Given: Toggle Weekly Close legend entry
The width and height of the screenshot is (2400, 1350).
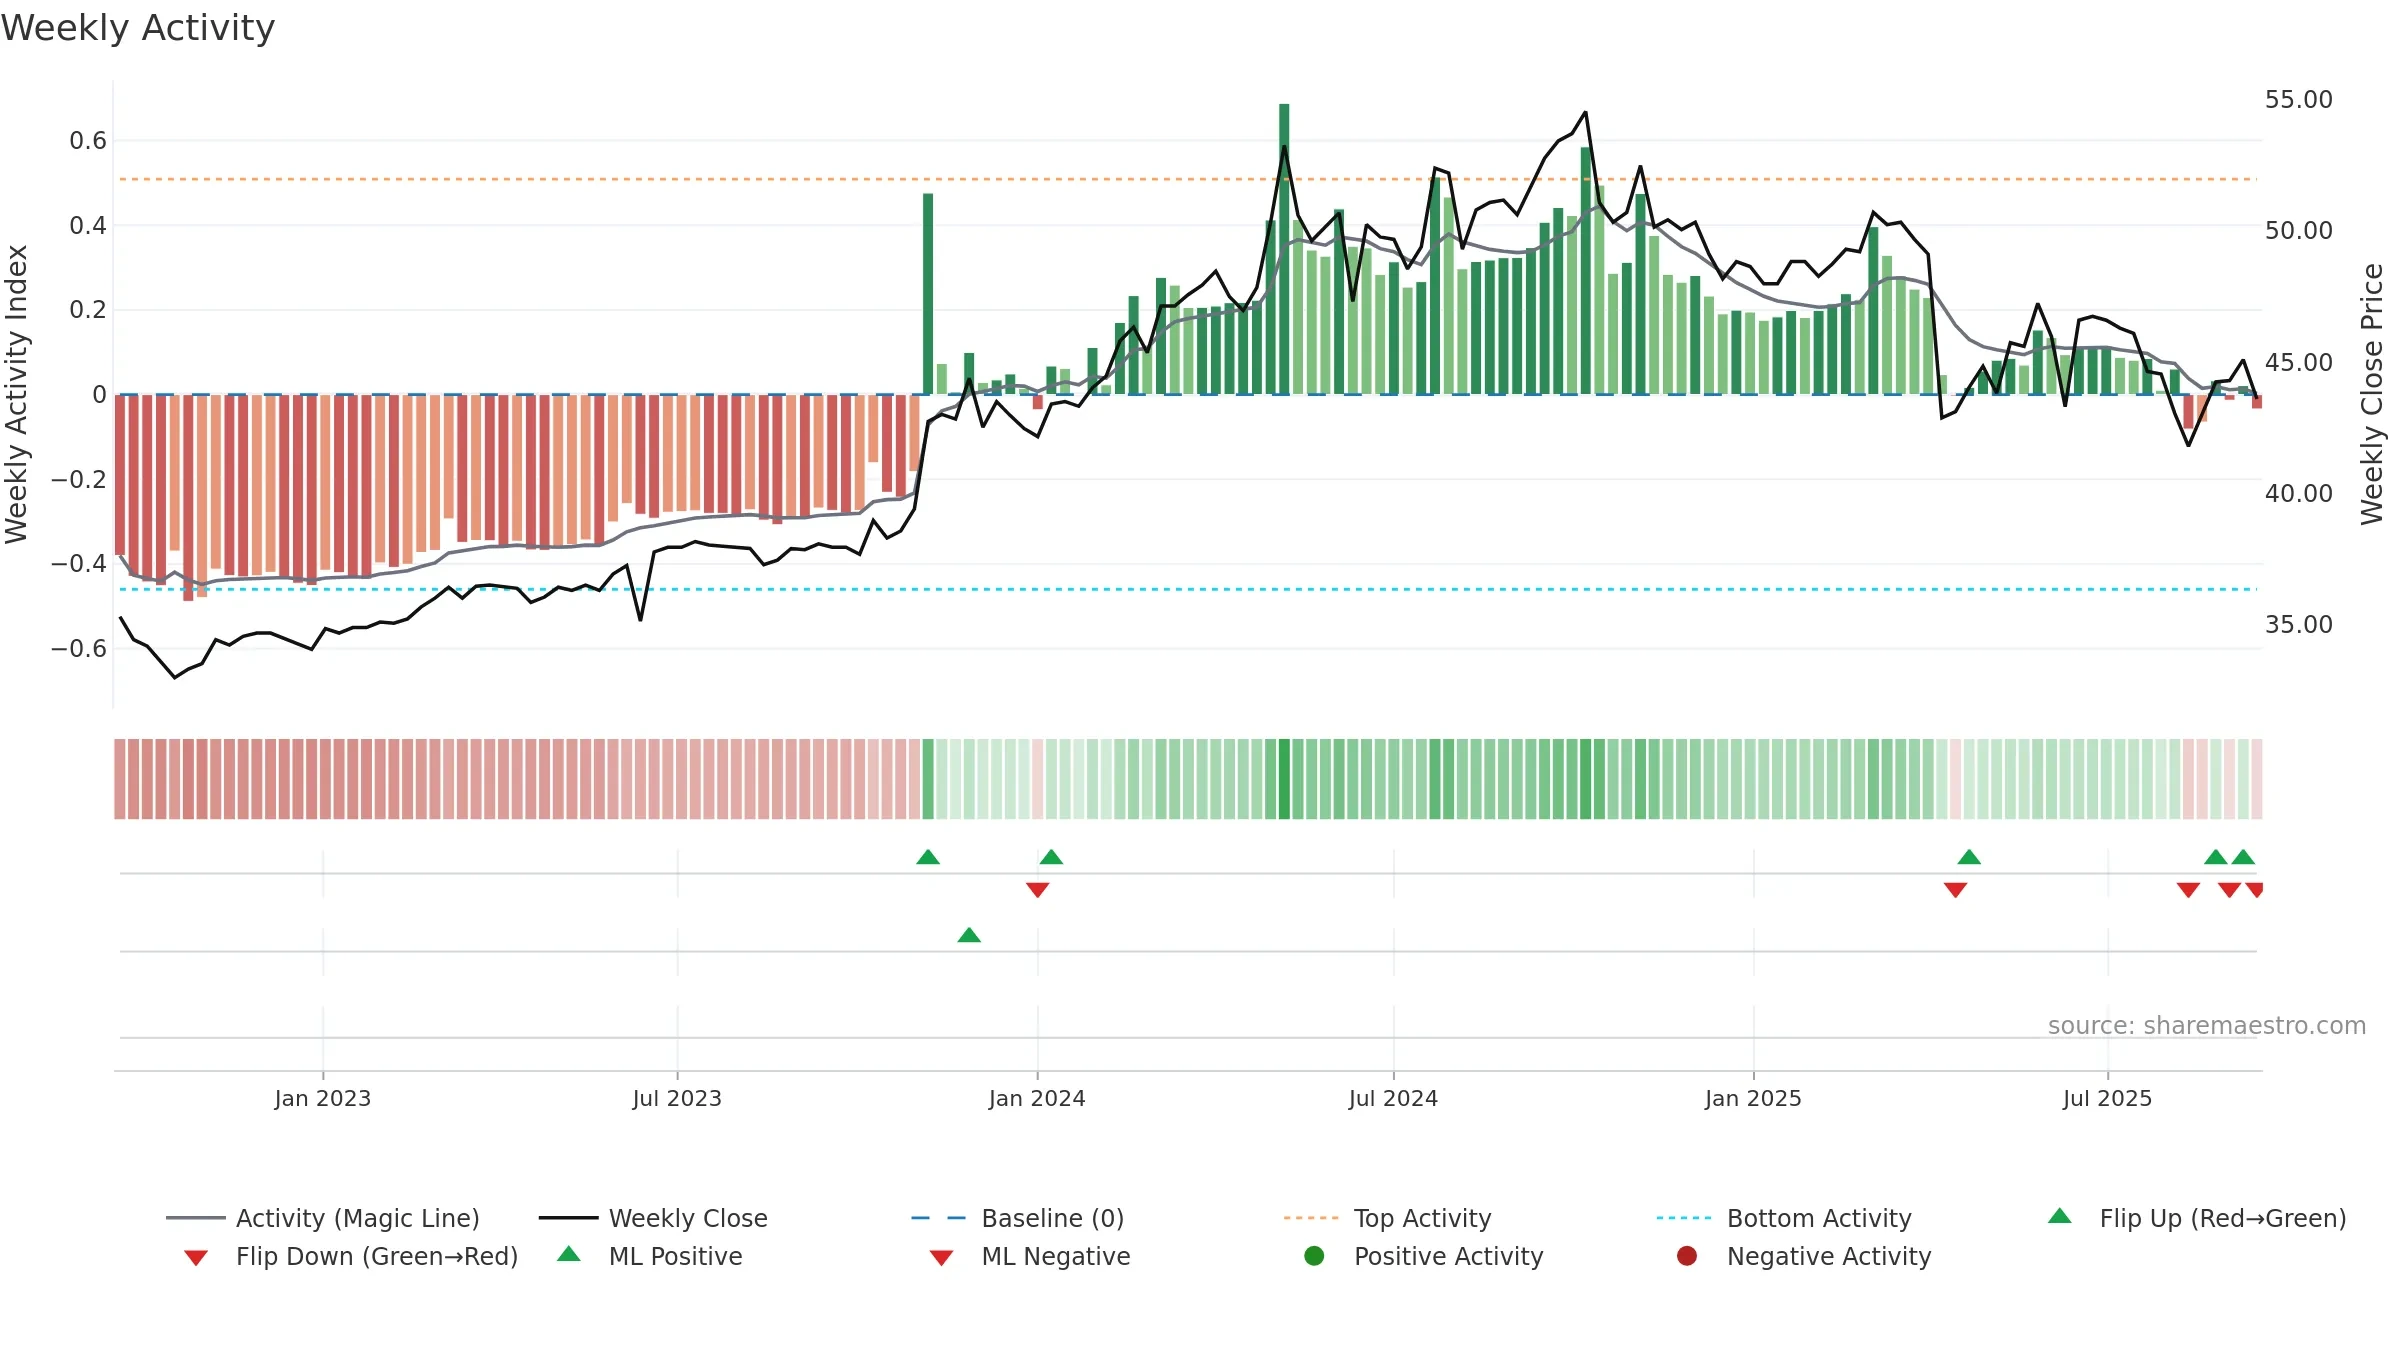Looking at the screenshot, I should click(x=653, y=1218).
